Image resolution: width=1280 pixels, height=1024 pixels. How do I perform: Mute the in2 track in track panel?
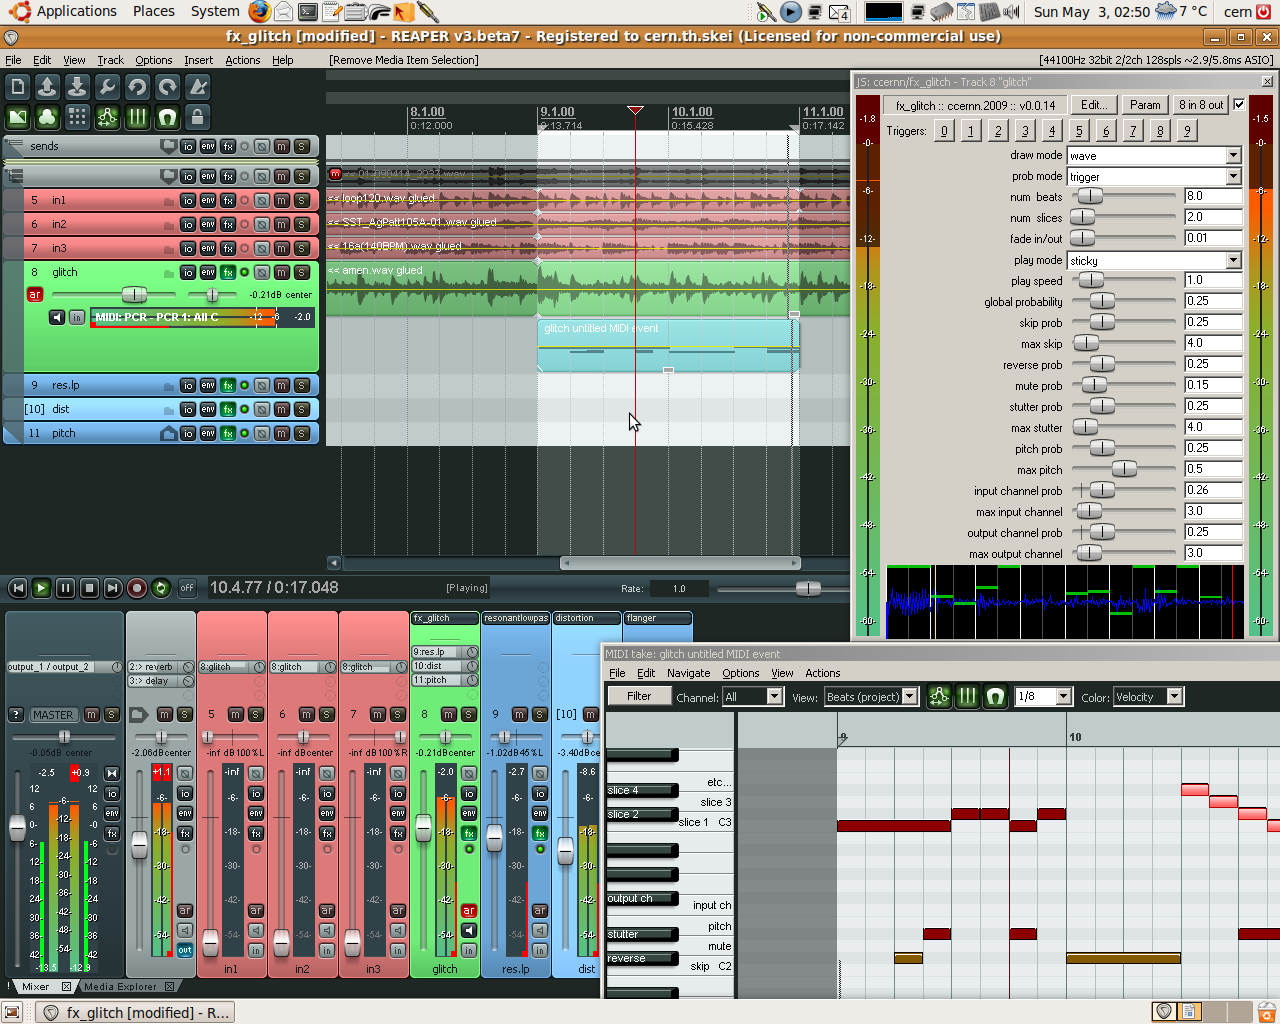[281, 224]
